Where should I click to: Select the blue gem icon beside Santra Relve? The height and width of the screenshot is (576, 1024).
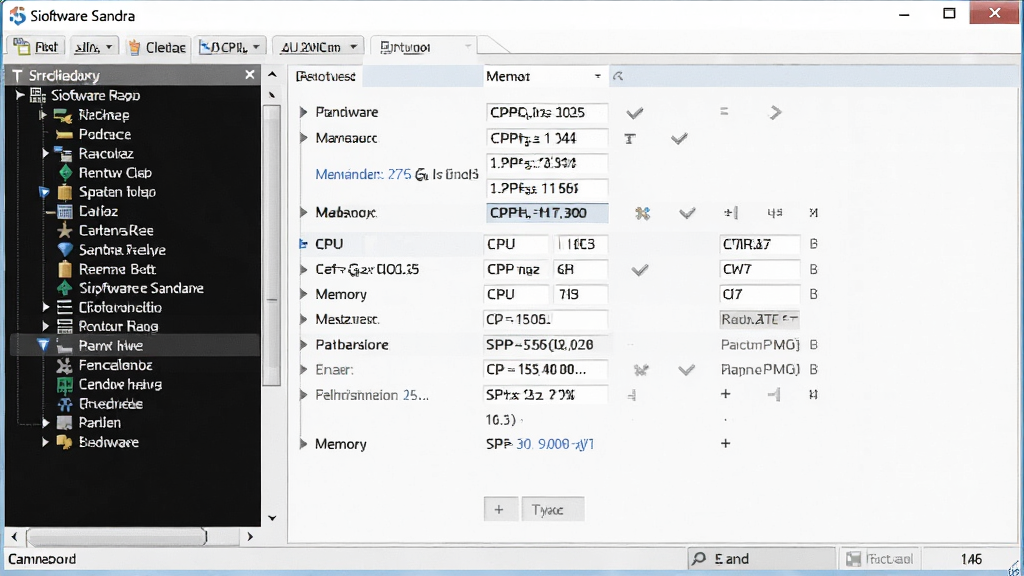tap(65, 249)
